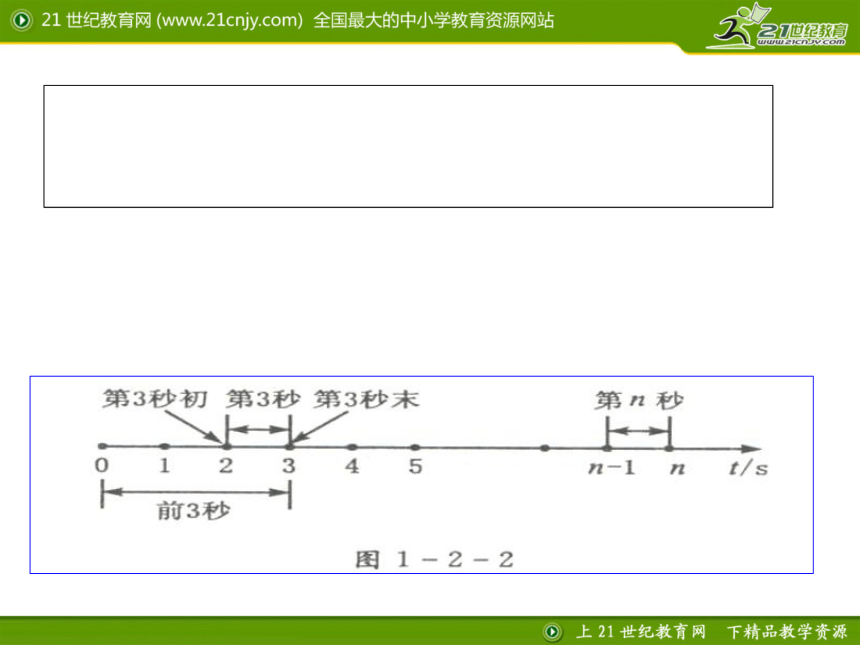The height and width of the screenshot is (645, 860).
Task: Click the 21世纪教育 logo in the top right
Action: [x=777, y=27]
